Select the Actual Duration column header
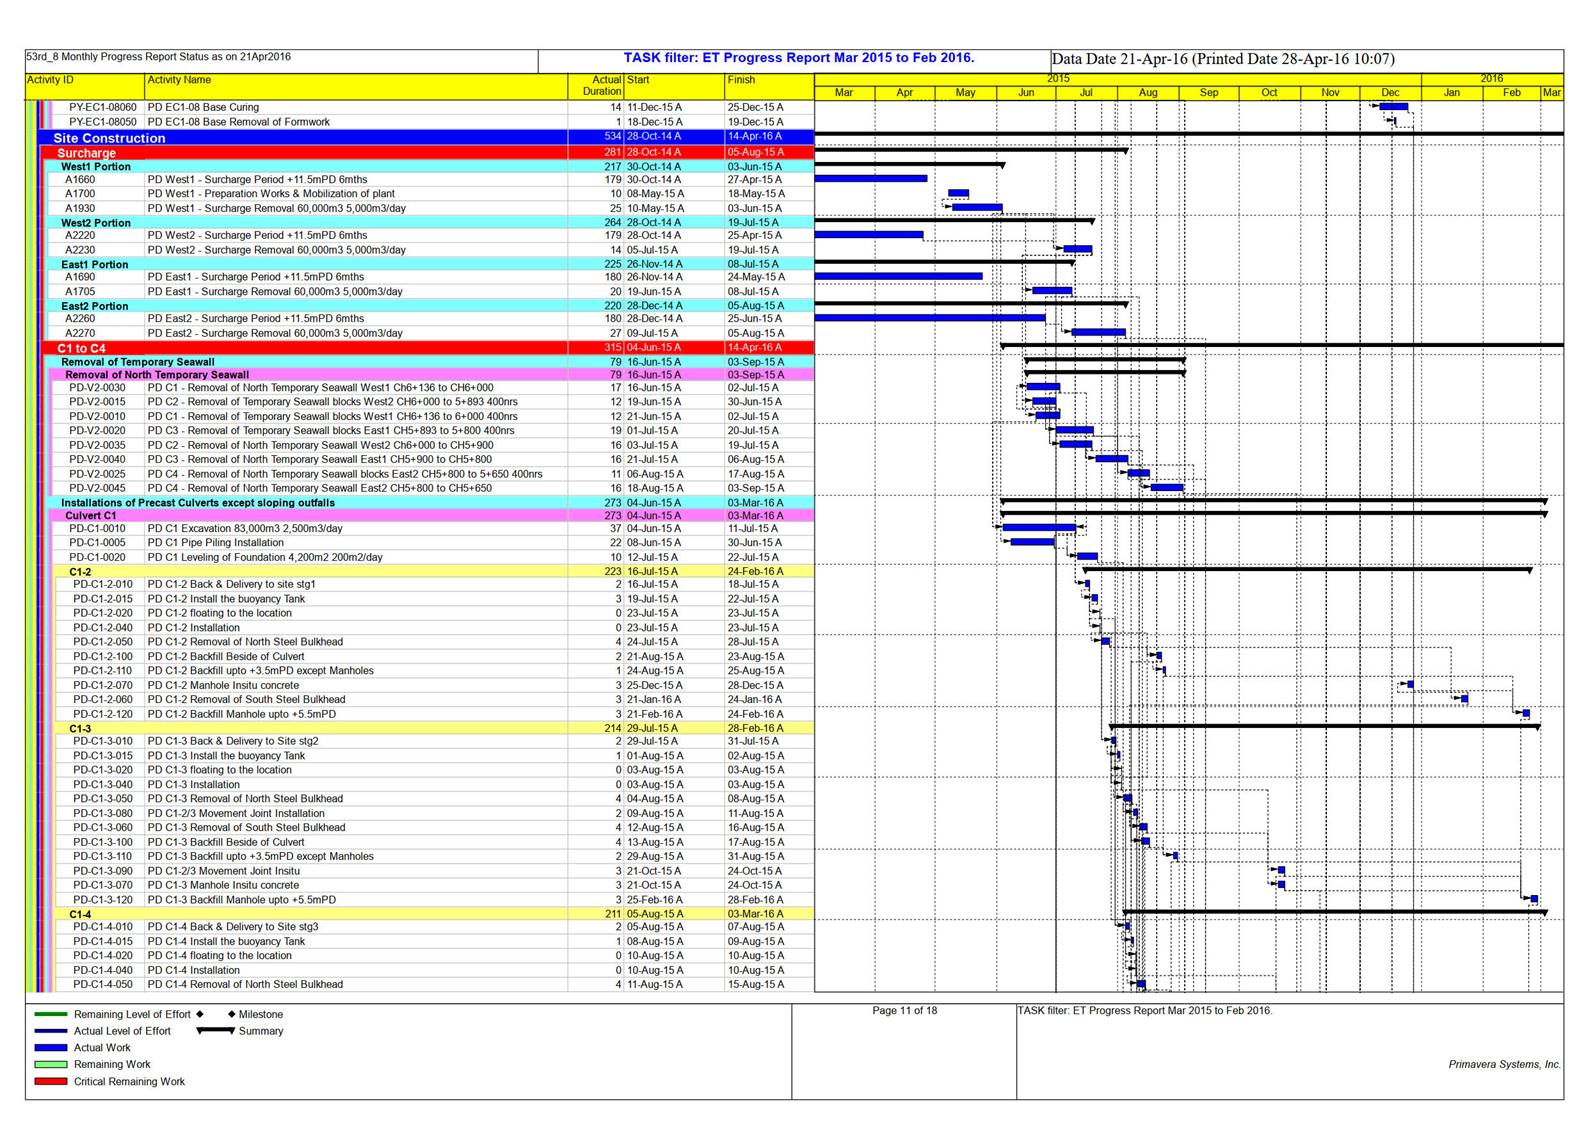 point(596,86)
